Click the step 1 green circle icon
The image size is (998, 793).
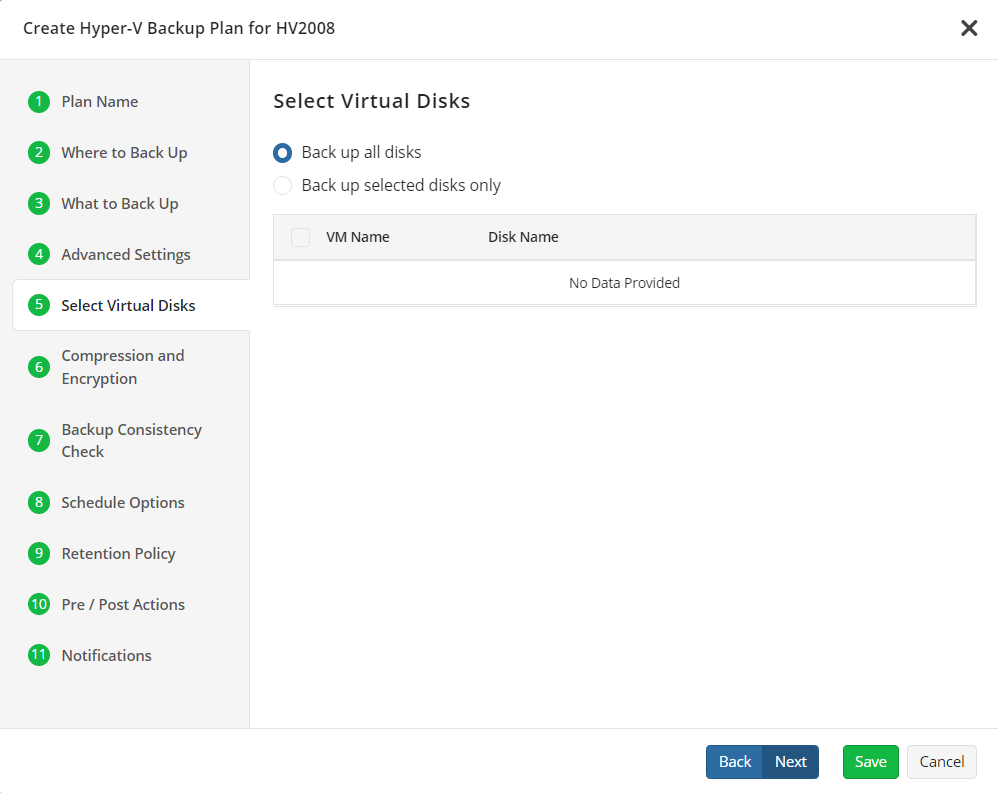pos(39,102)
